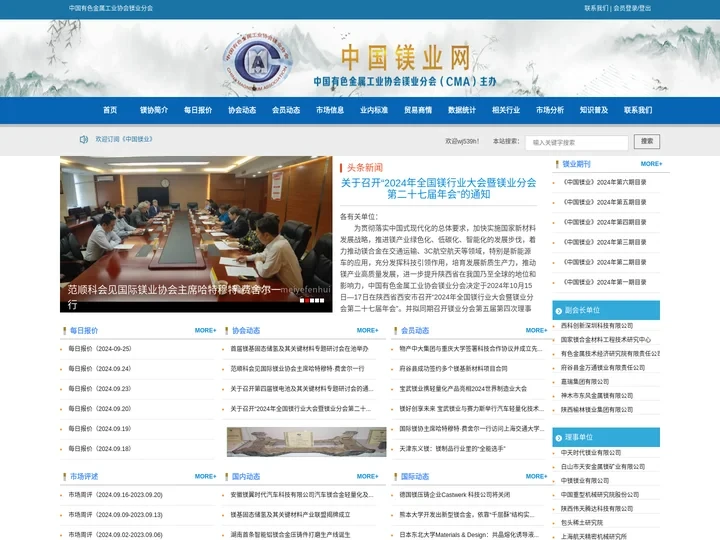Screen dimensions: 720x540
Task: Select the second slideshow indicator dot
Action: (x=308, y=301)
